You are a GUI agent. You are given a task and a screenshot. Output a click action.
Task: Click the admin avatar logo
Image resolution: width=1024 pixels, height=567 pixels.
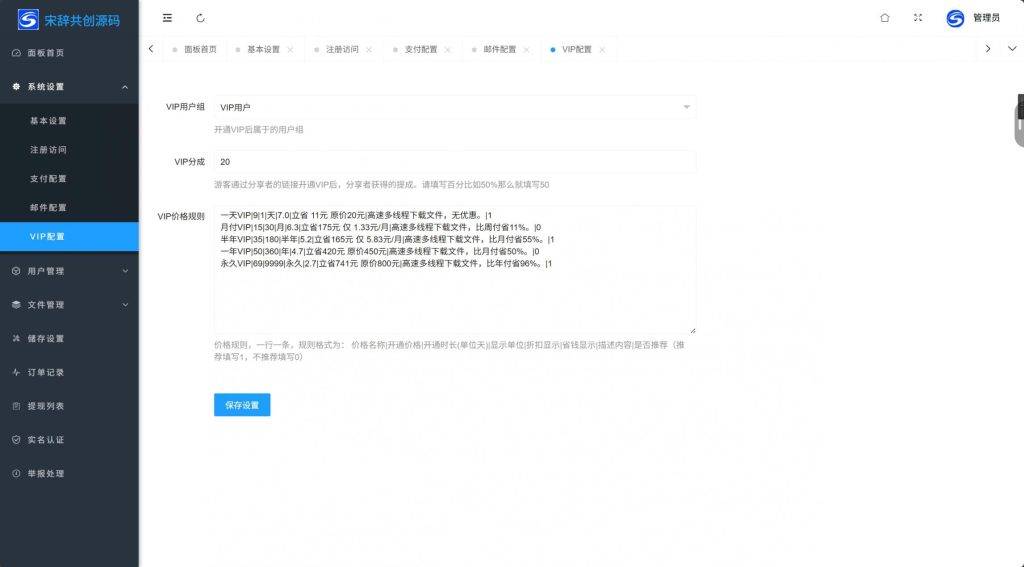tap(955, 18)
